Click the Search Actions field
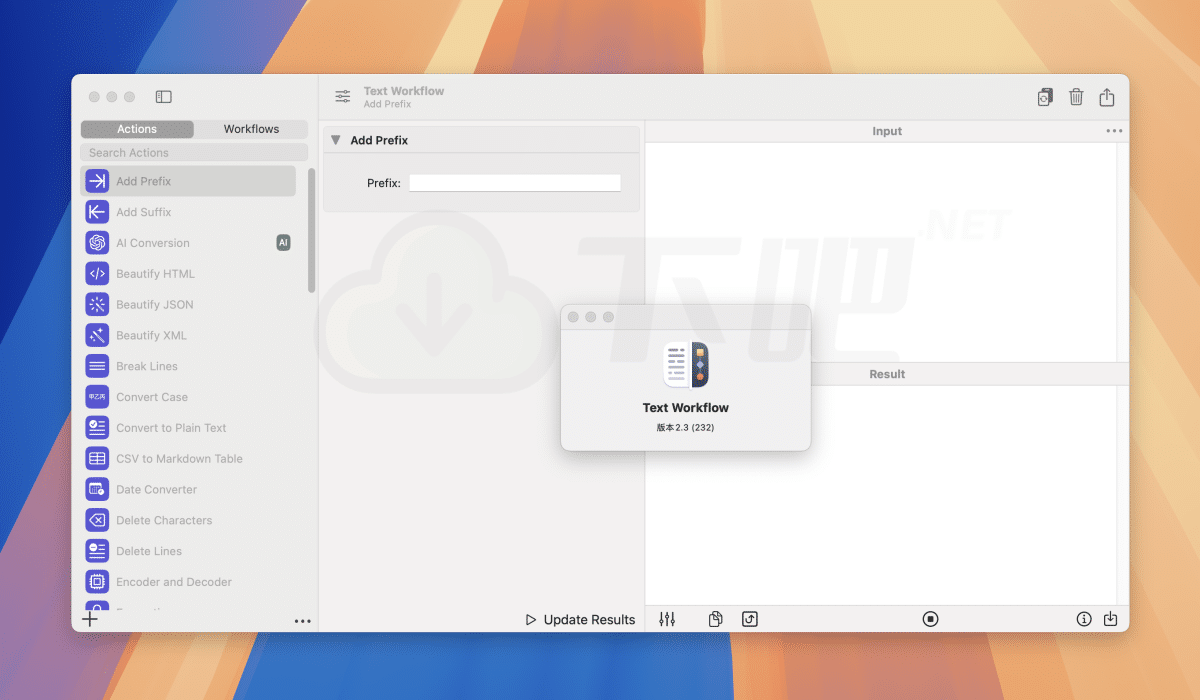Image resolution: width=1200 pixels, height=700 pixels. (x=194, y=153)
